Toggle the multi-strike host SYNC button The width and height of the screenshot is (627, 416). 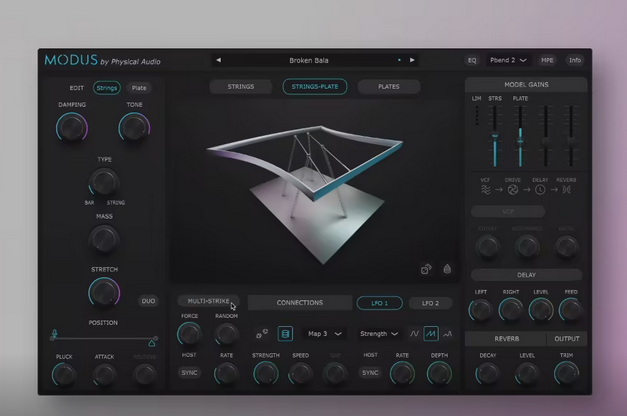click(189, 373)
